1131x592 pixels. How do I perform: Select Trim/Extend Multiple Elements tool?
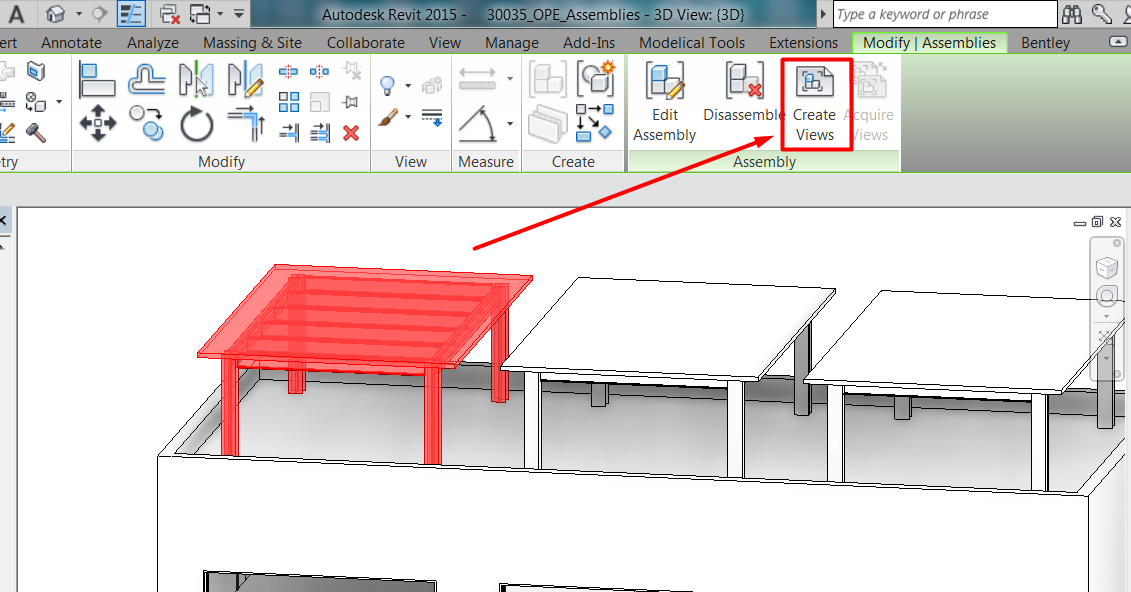pyautogui.click(x=320, y=132)
